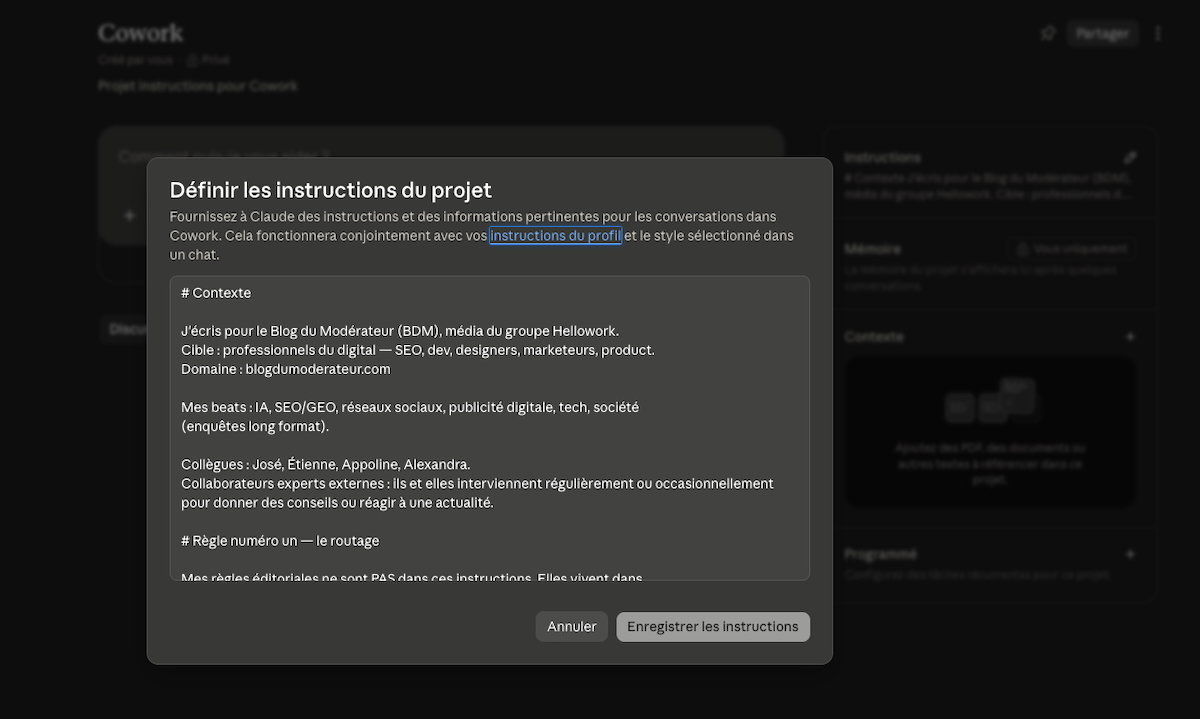1200x719 pixels.
Task: Add a scheduled task with Programmé plus icon
Action: click(x=1130, y=554)
